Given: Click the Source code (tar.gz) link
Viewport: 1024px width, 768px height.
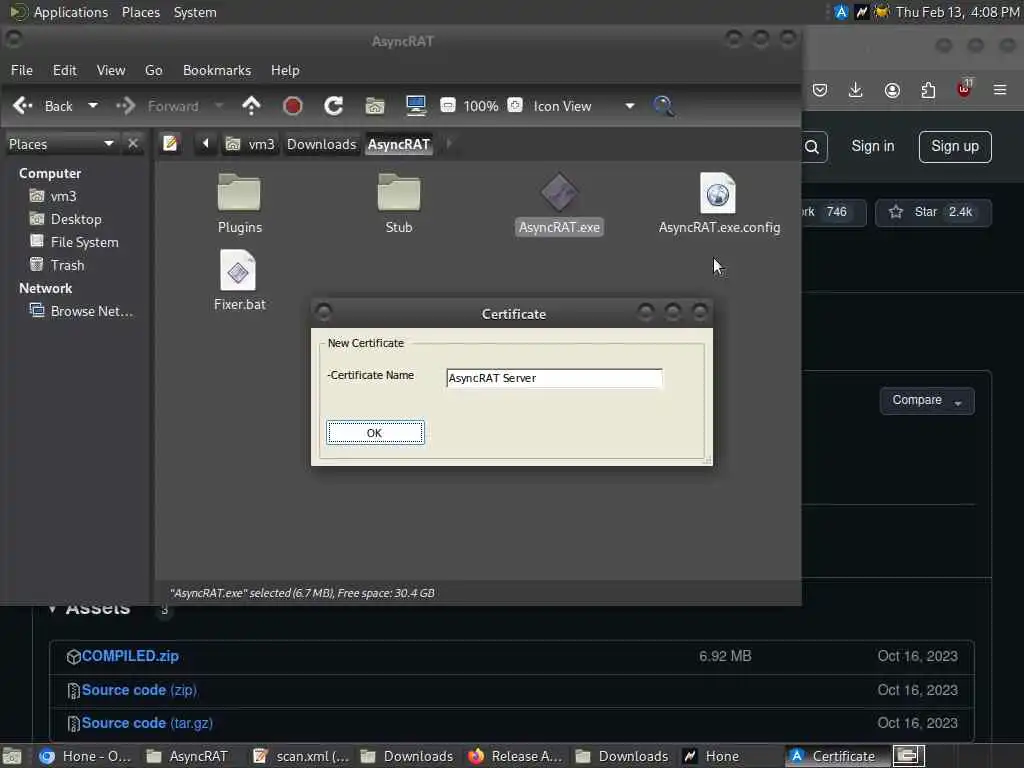Looking at the screenshot, I should [147, 724].
